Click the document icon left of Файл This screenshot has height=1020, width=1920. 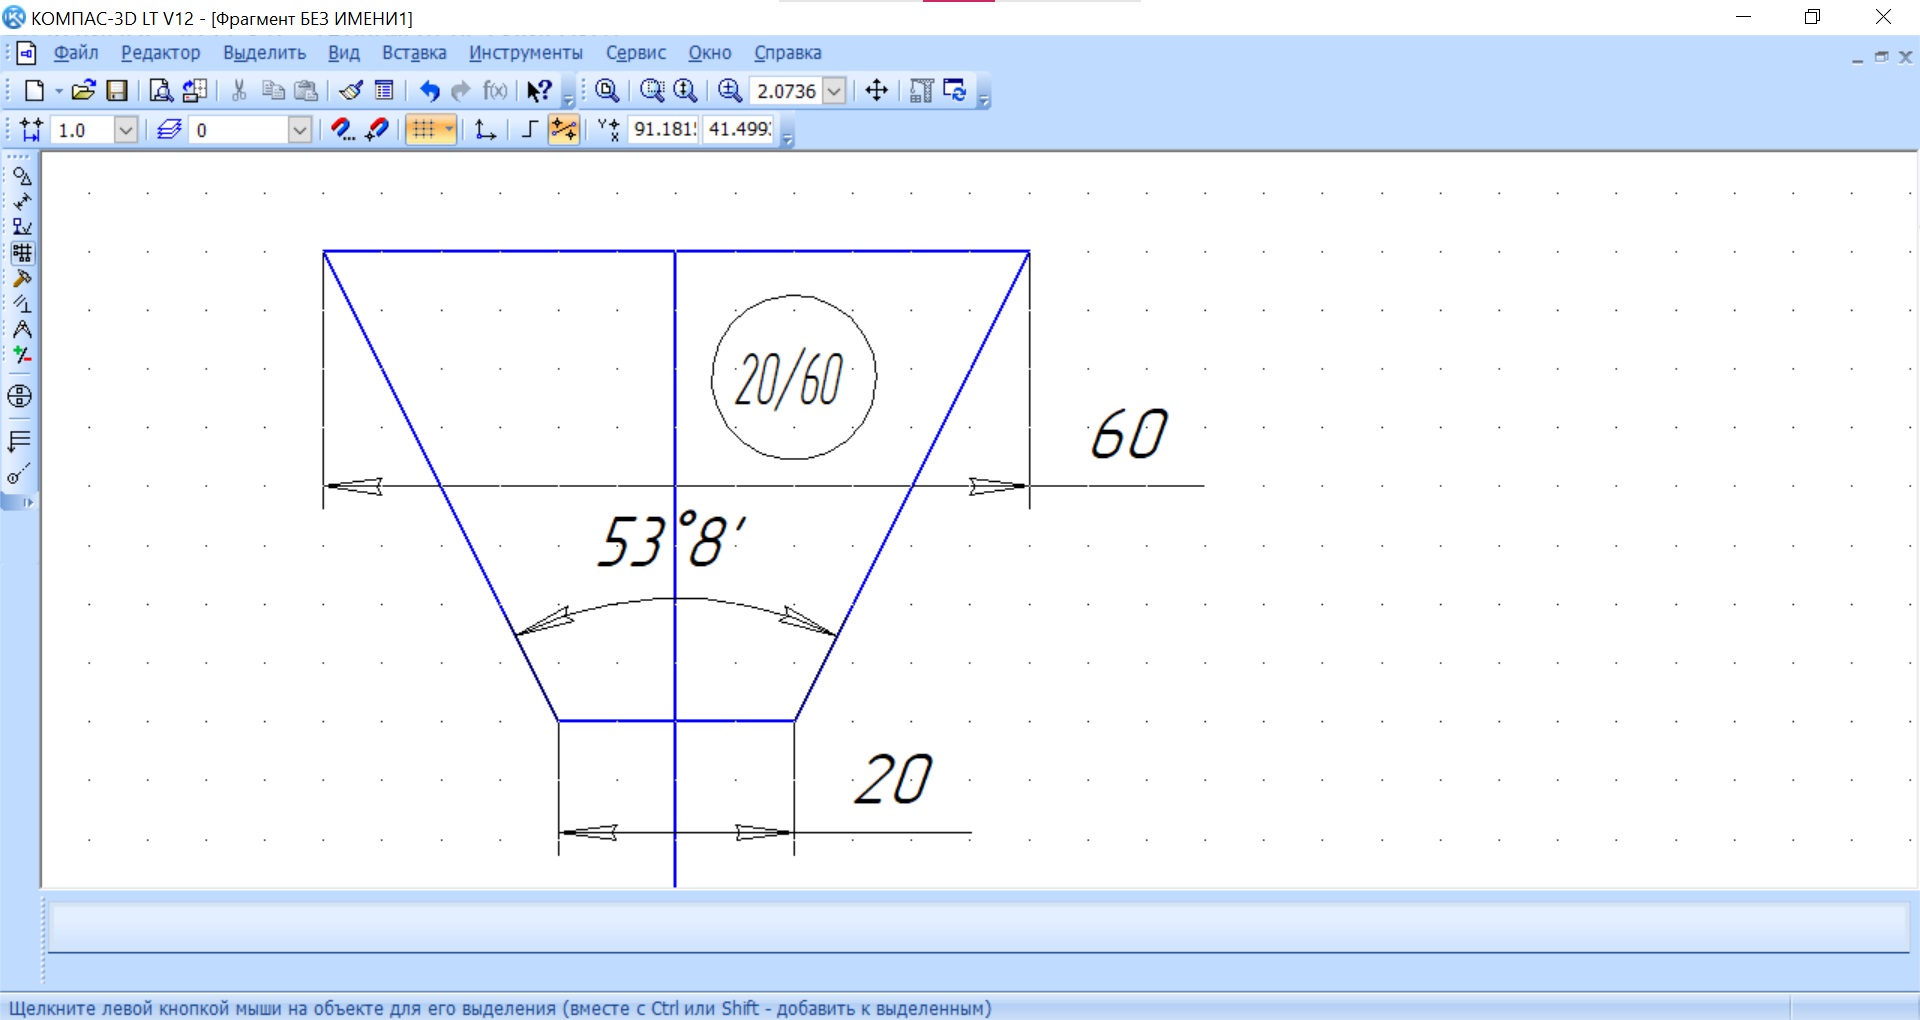(27, 53)
